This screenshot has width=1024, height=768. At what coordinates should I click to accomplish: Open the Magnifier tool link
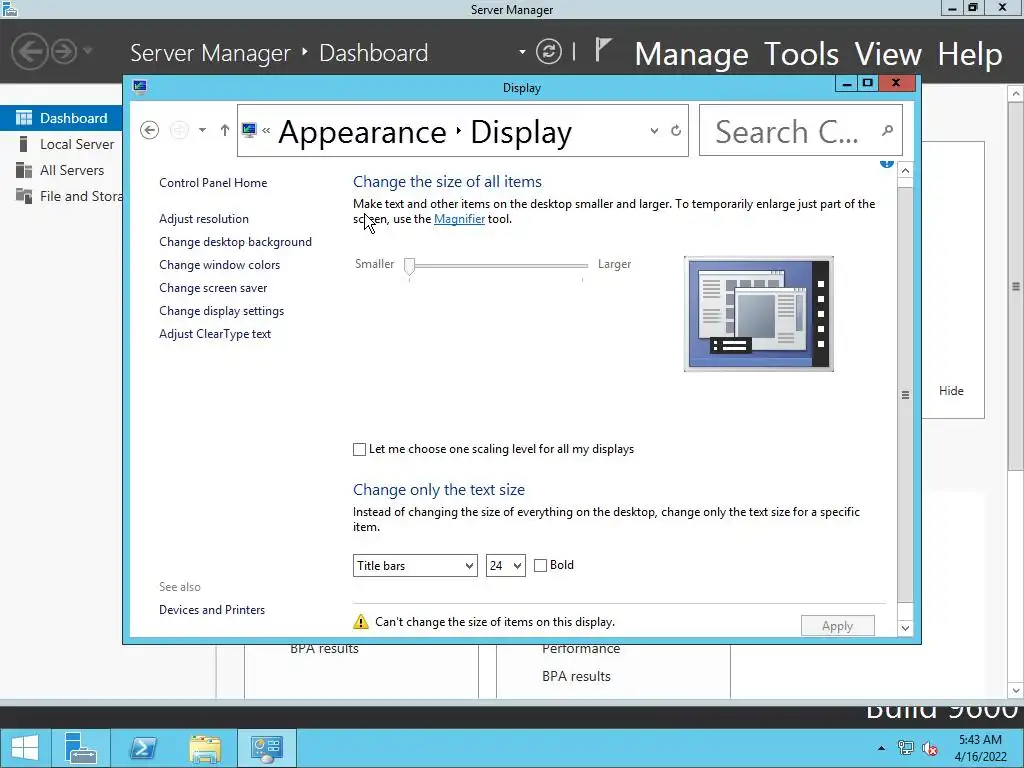pyautogui.click(x=459, y=219)
